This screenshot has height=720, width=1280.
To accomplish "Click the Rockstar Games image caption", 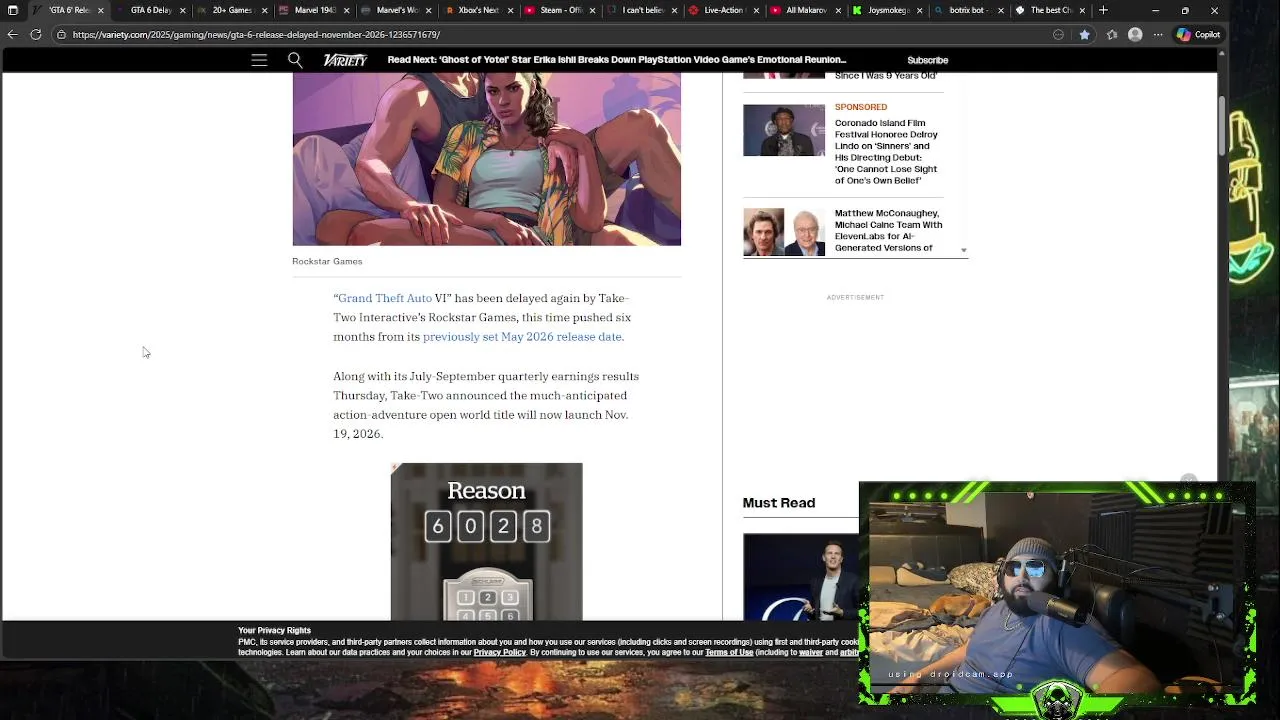I will coord(327,261).
